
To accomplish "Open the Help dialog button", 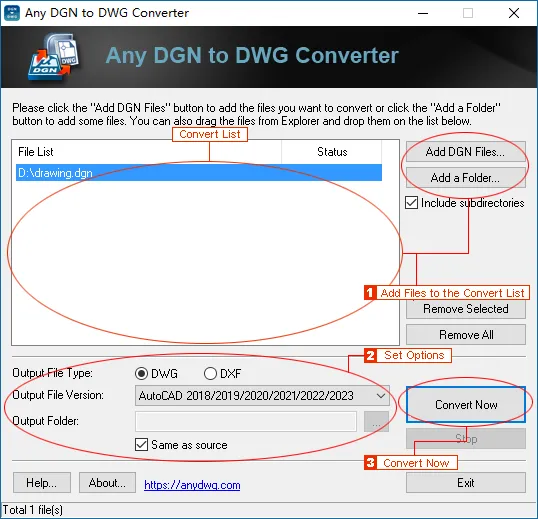I will [x=42, y=483].
